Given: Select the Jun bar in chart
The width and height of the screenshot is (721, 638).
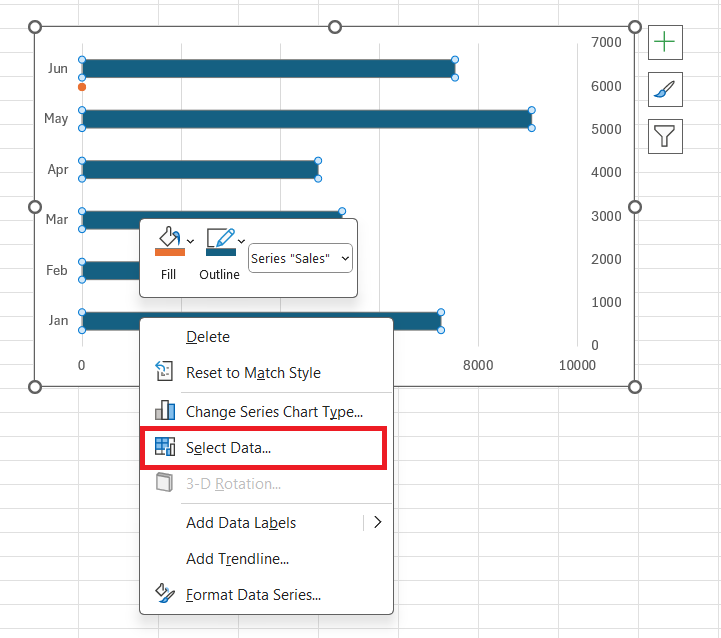Looking at the screenshot, I should coord(269,69).
